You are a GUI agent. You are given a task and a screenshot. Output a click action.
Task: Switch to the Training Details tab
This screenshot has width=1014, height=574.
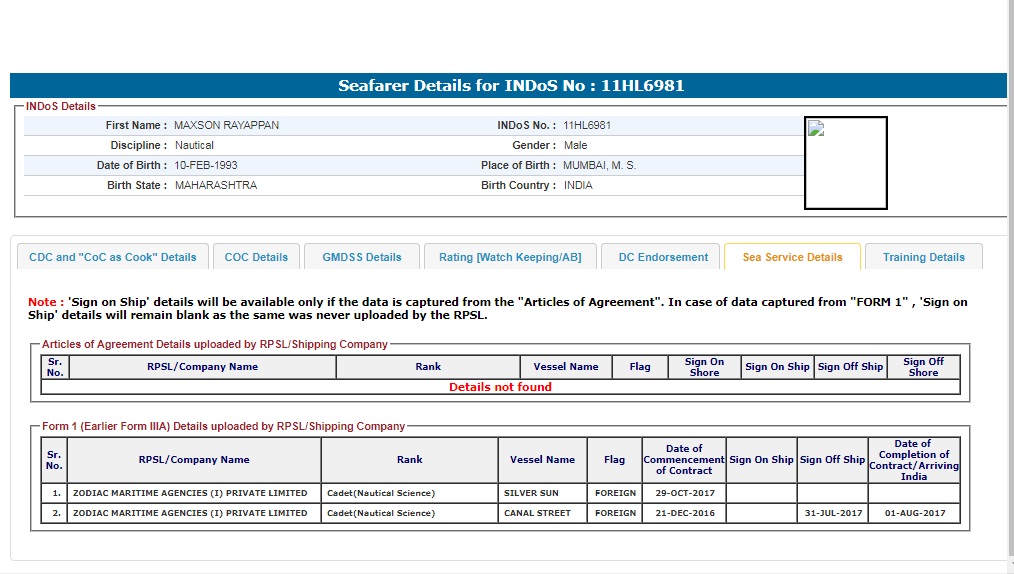pos(923,257)
